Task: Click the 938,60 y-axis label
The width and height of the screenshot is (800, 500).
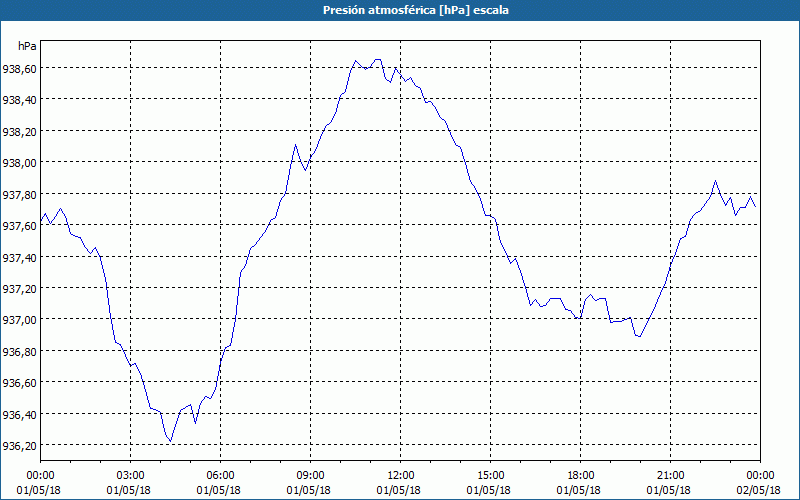Action: (19, 68)
